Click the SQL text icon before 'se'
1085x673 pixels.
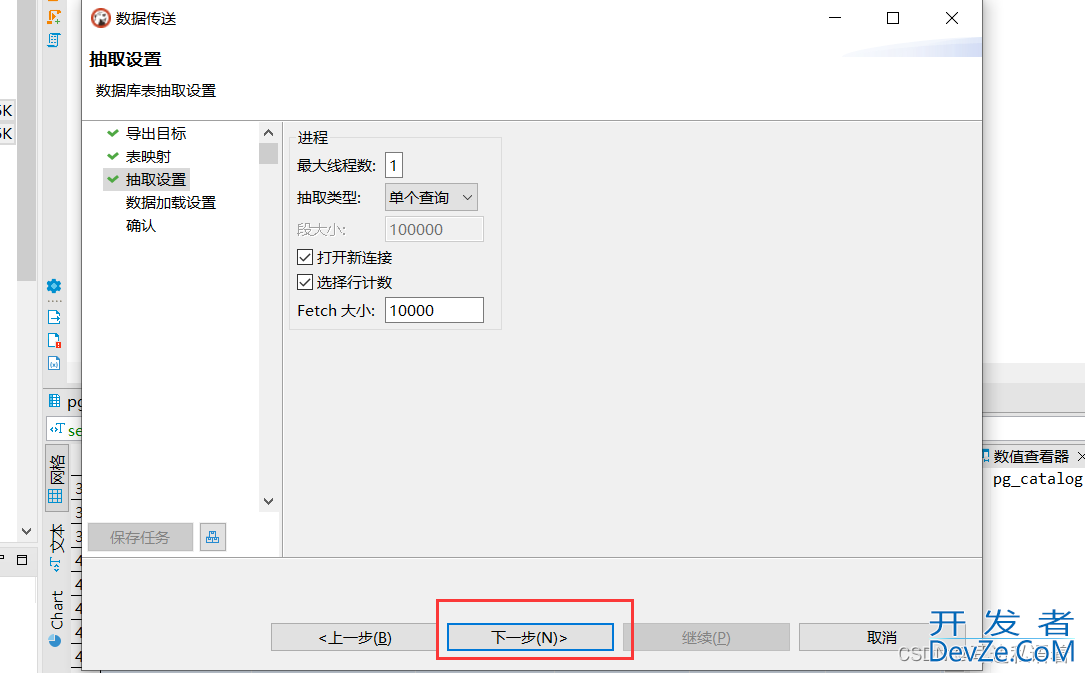click(x=57, y=429)
